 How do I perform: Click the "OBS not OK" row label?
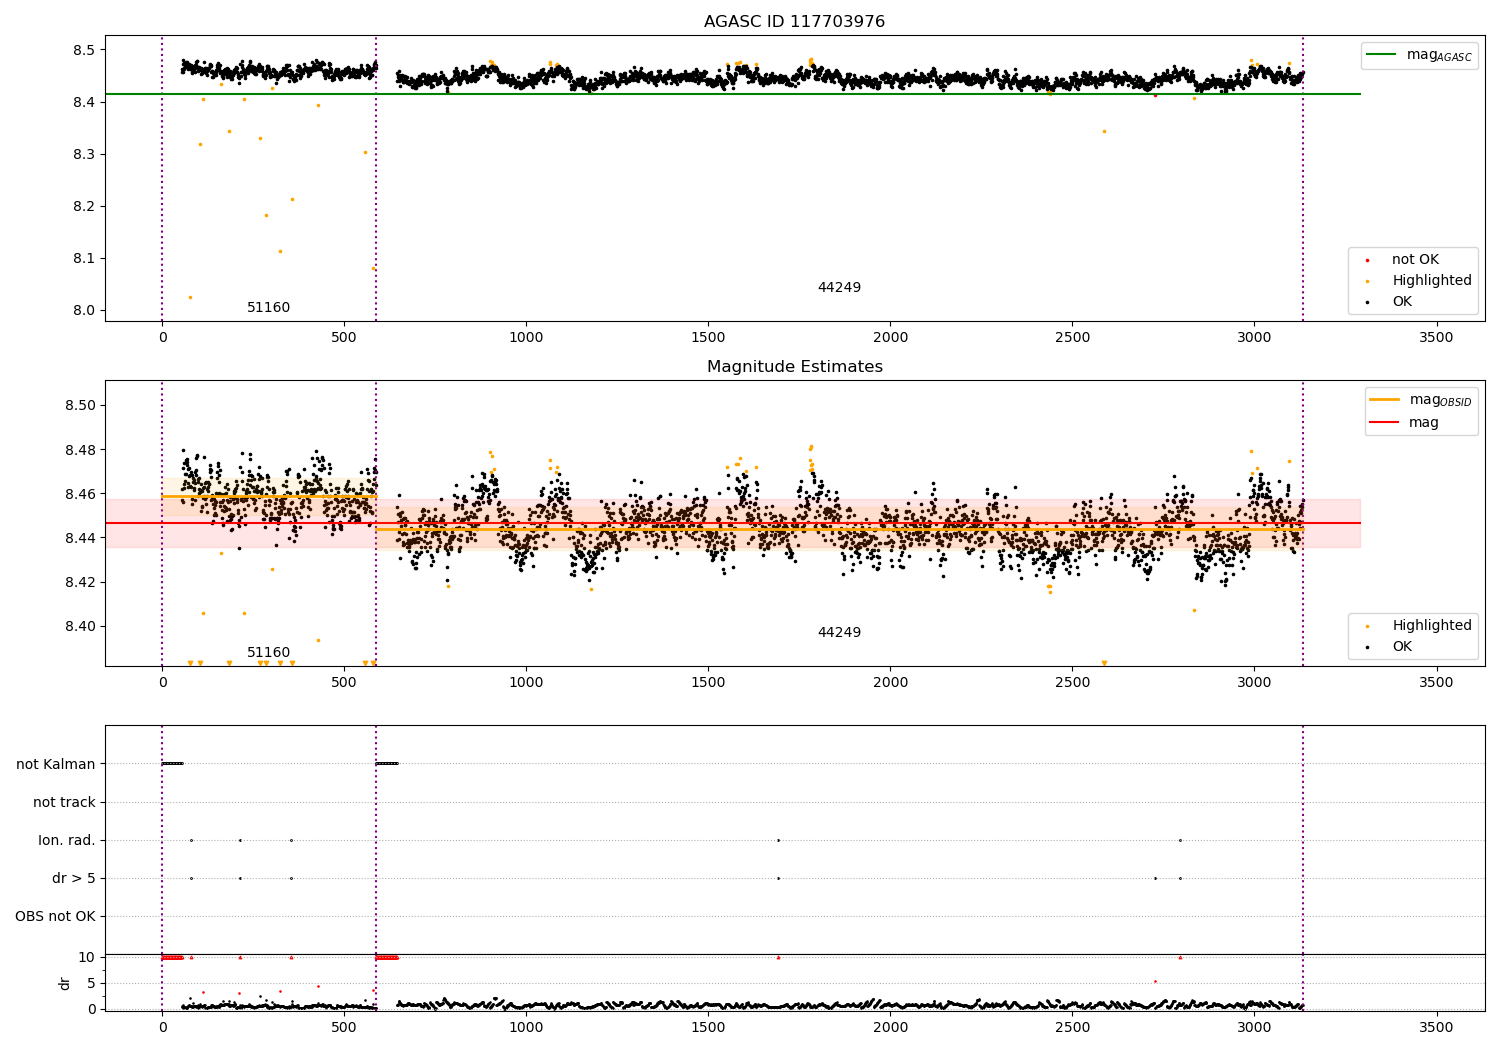[x=55, y=916]
